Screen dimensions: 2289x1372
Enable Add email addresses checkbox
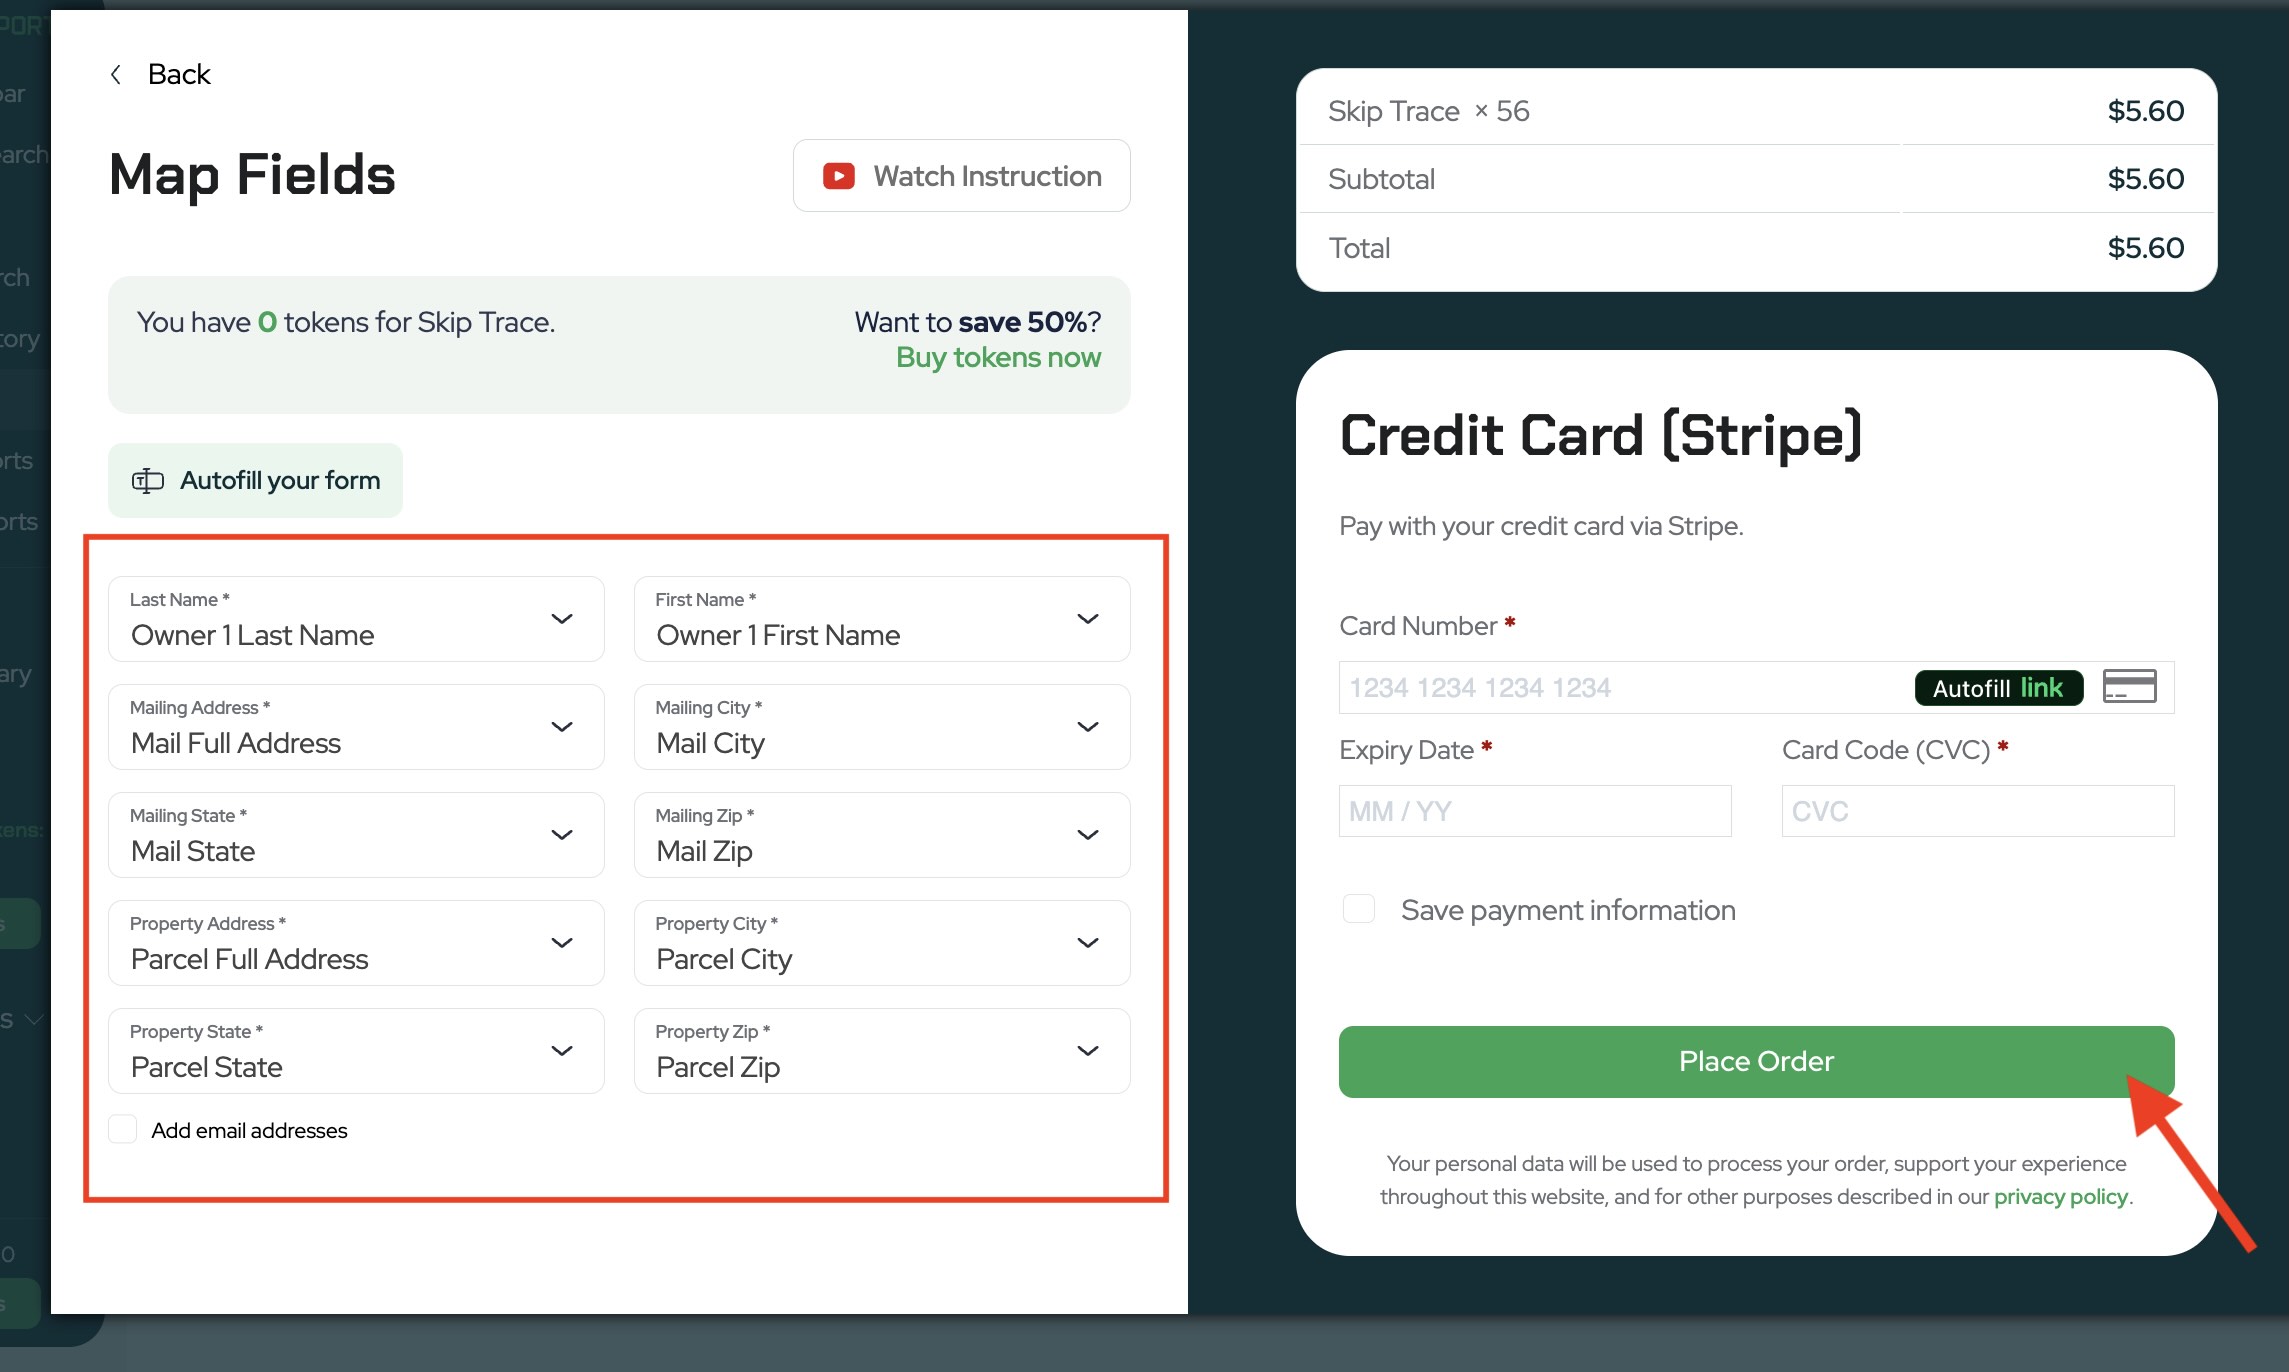(123, 1130)
